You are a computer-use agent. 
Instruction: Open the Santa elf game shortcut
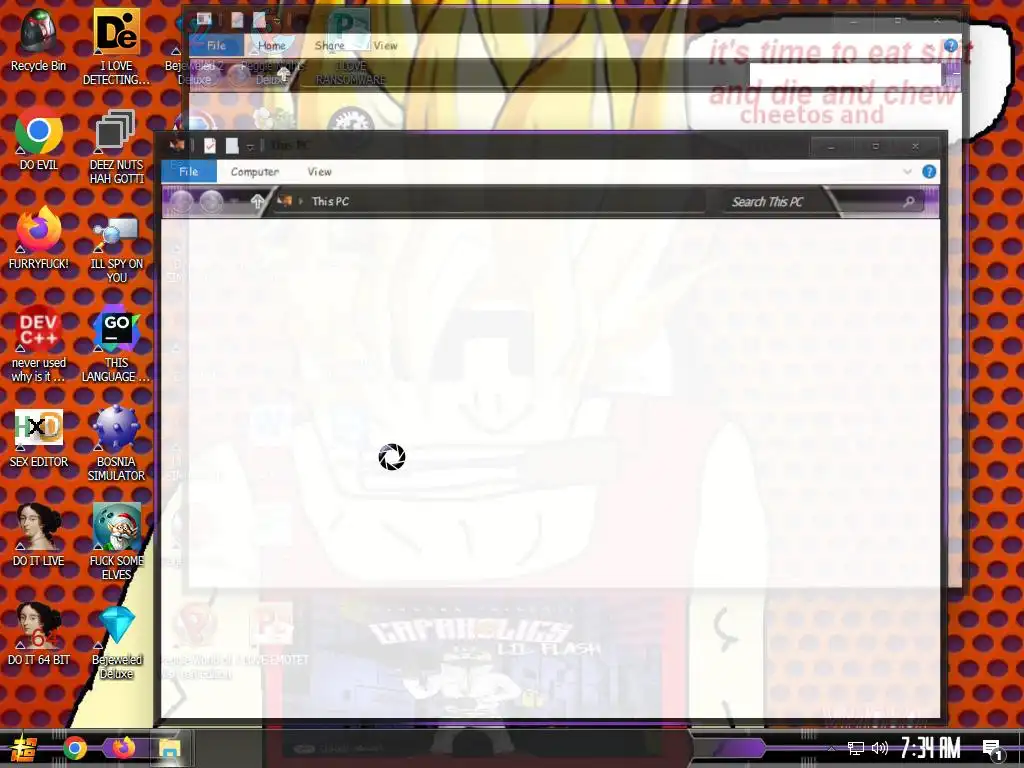(116, 543)
